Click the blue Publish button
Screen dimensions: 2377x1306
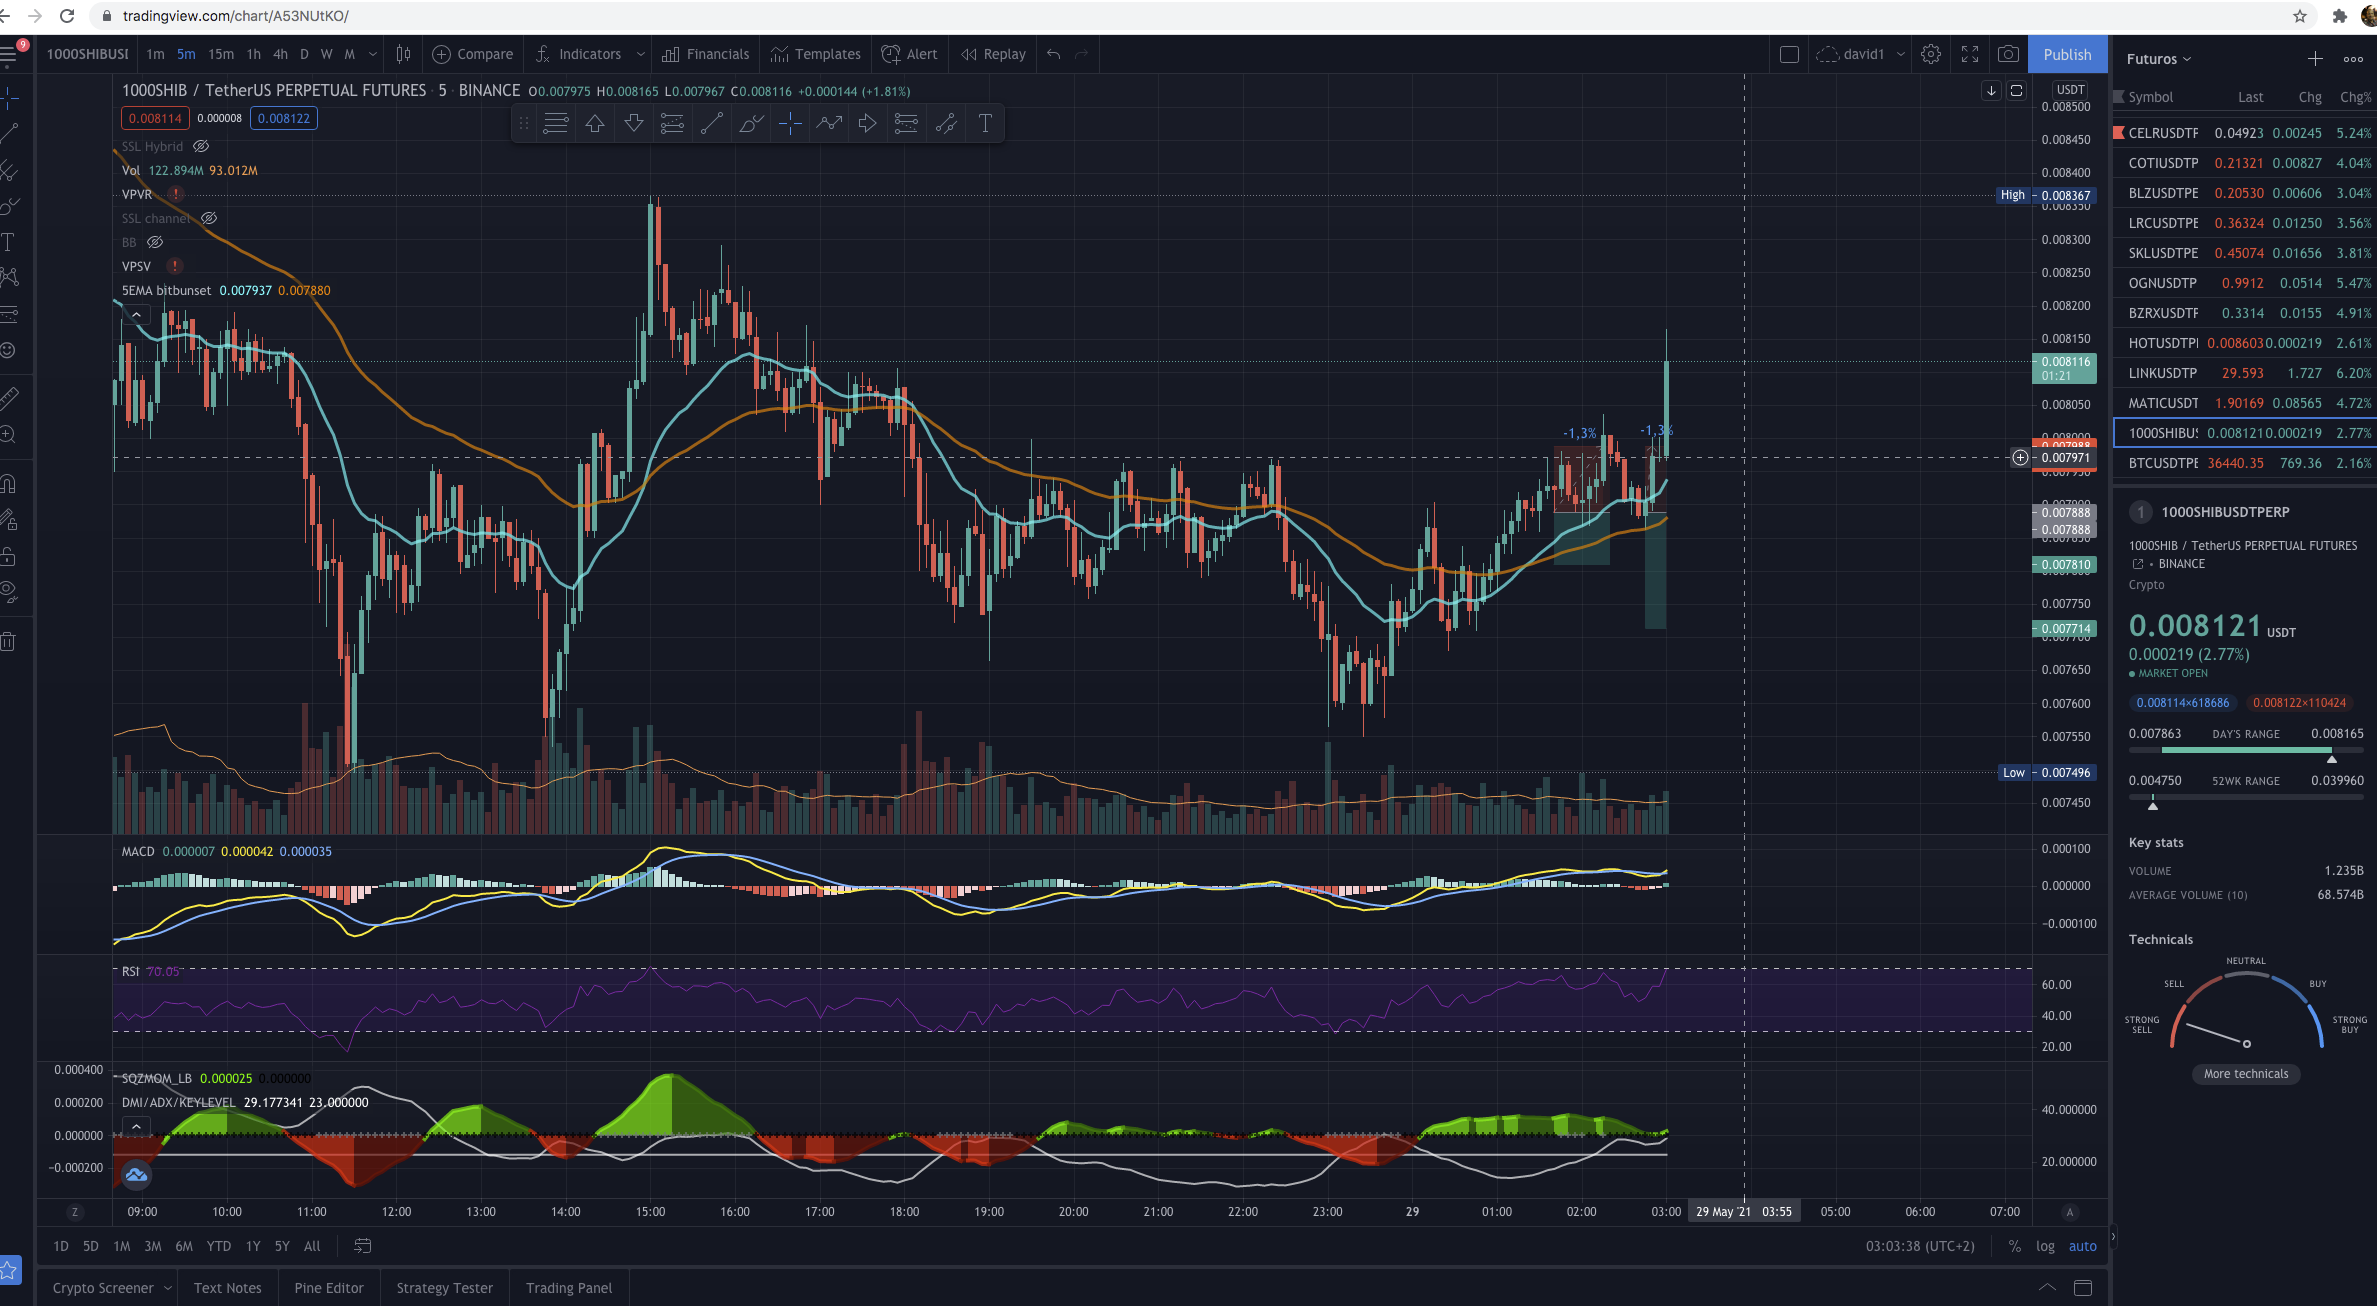click(2067, 54)
